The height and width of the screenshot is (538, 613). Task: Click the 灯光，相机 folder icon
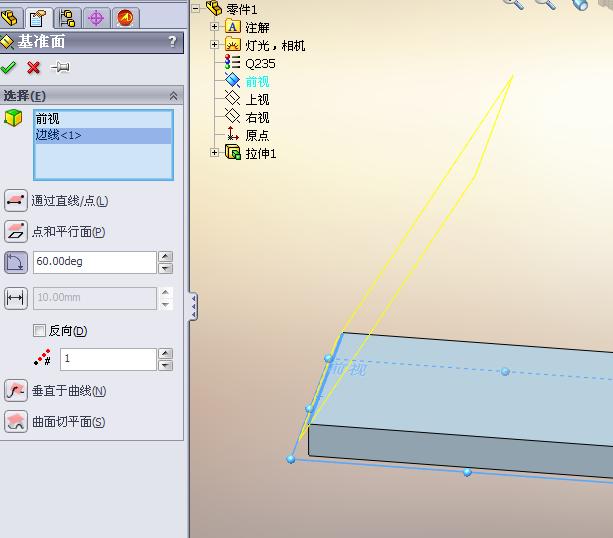tap(233, 45)
